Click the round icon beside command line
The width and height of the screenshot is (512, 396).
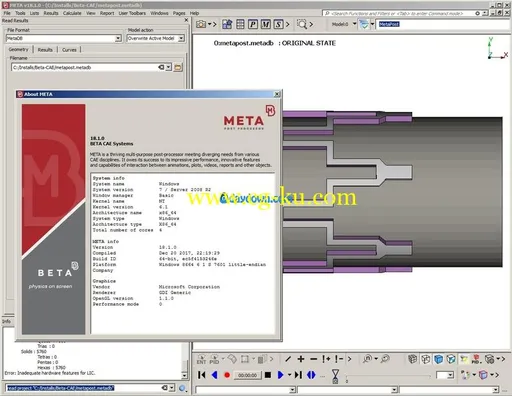tap(182, 388)
